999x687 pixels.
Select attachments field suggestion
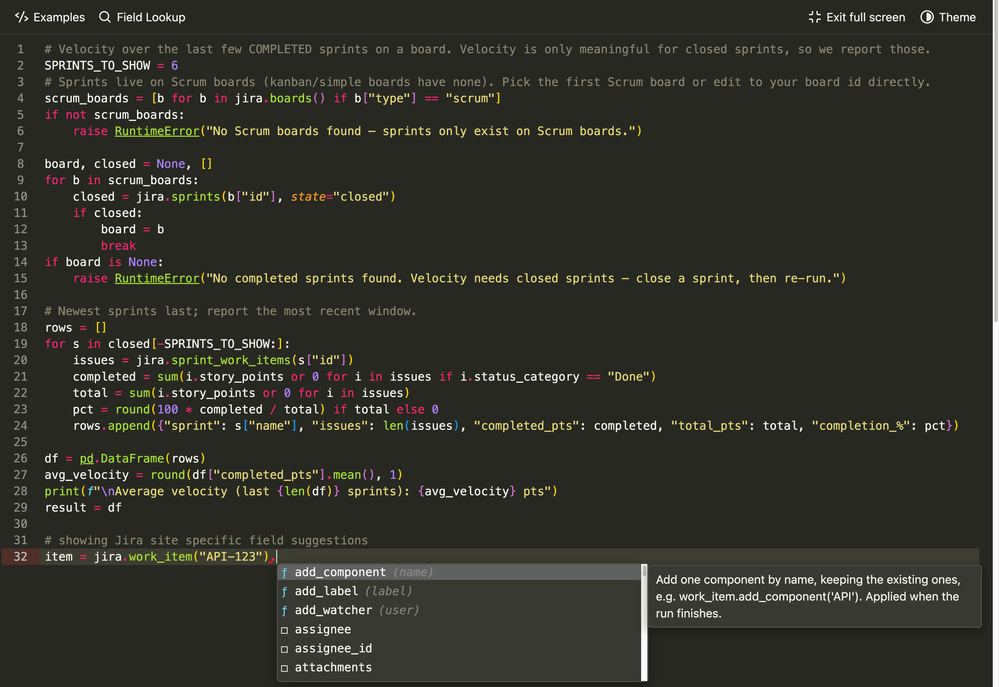pyautogui.click(x=459, y=667)
